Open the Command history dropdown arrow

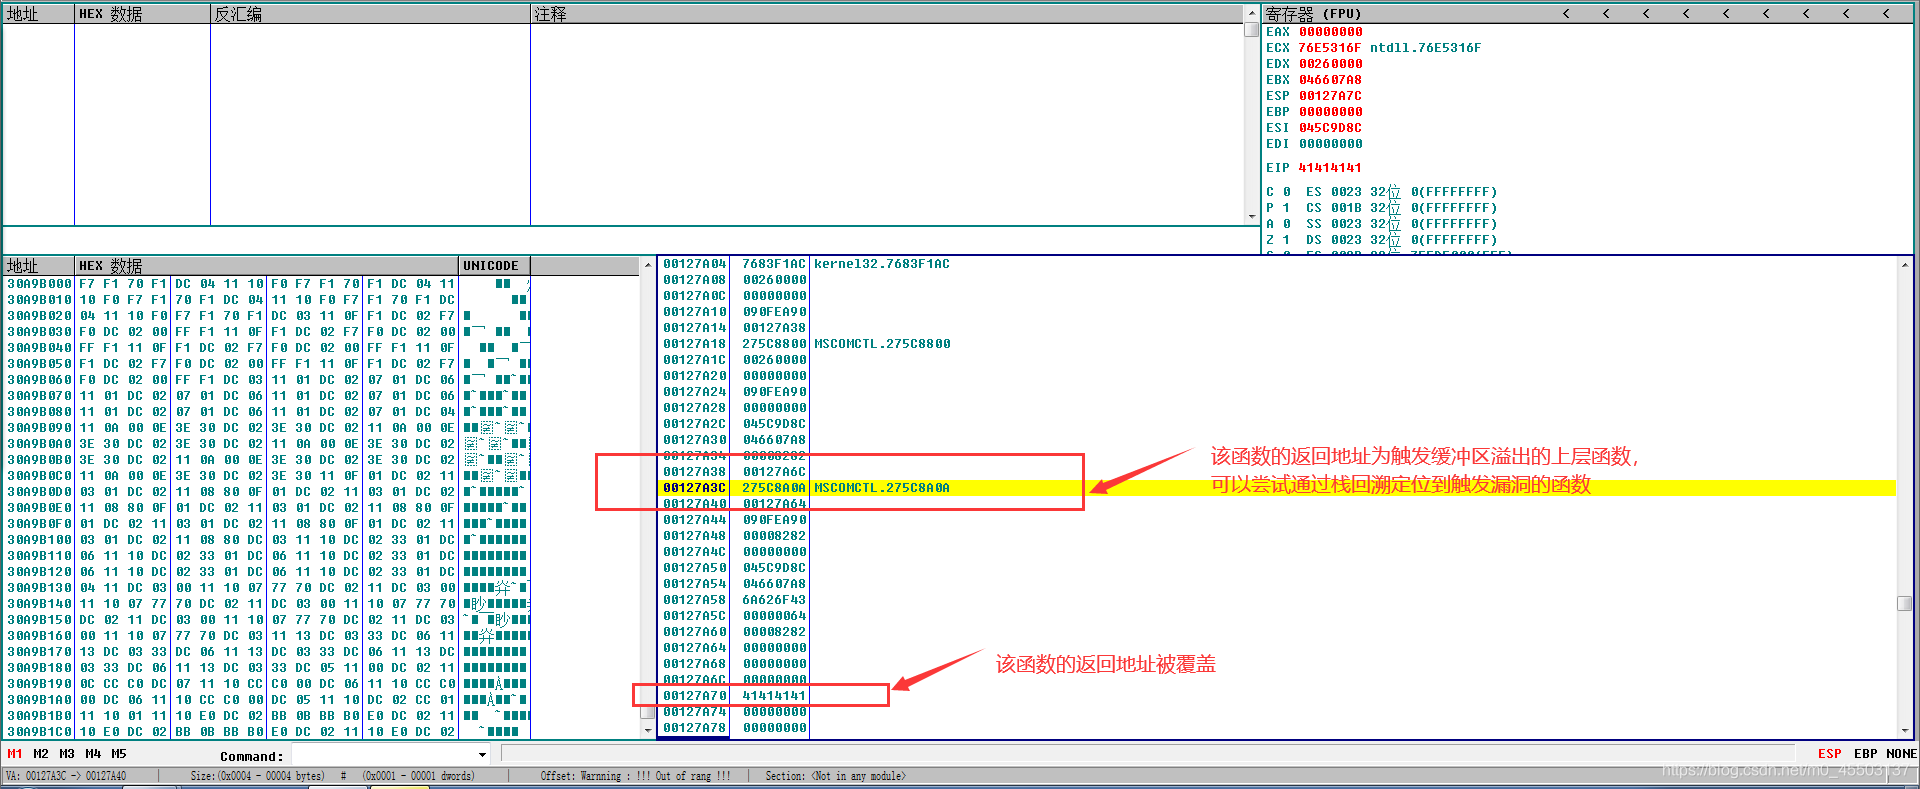482,755
